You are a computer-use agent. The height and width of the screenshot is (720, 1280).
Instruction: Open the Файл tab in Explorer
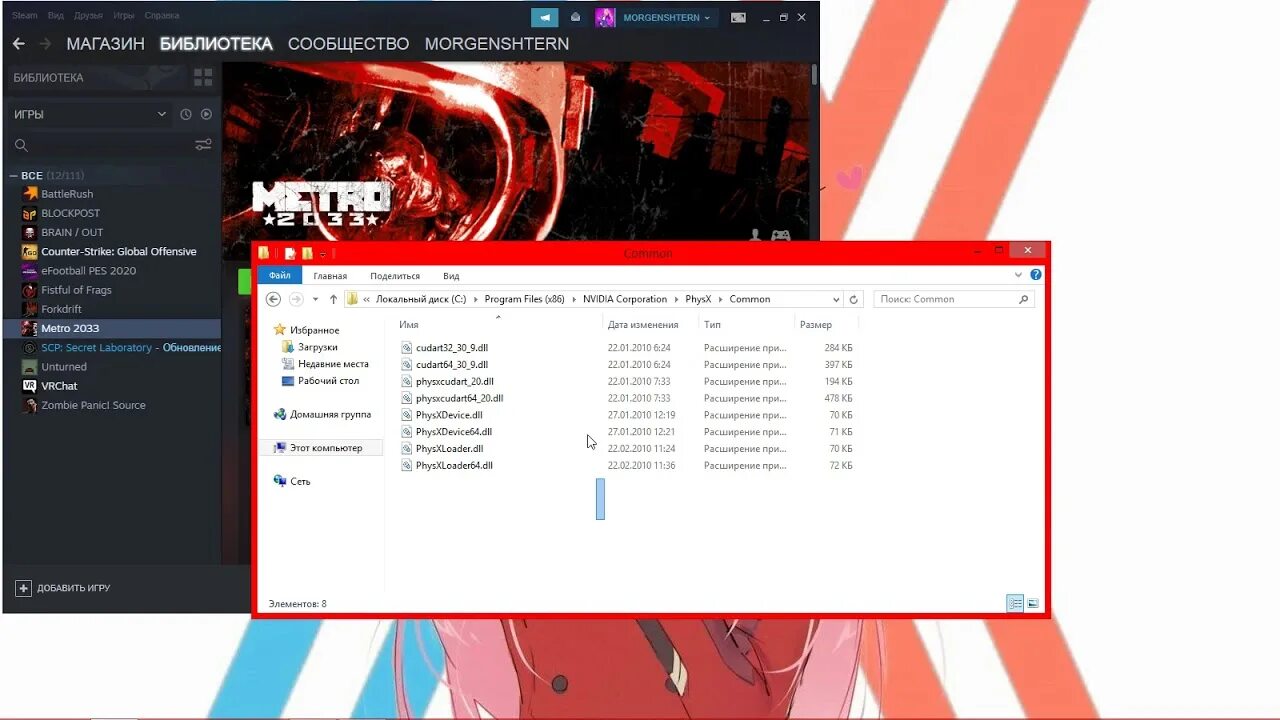point(280,276)
